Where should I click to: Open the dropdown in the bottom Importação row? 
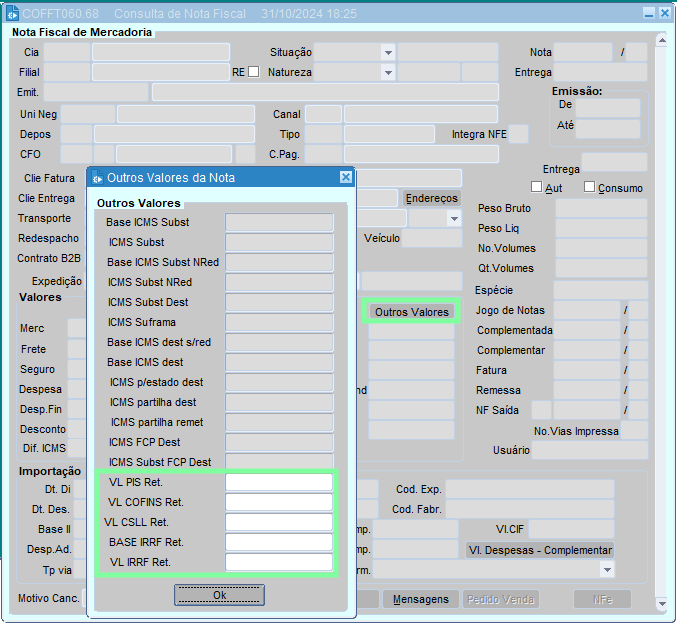pos(606,569)
